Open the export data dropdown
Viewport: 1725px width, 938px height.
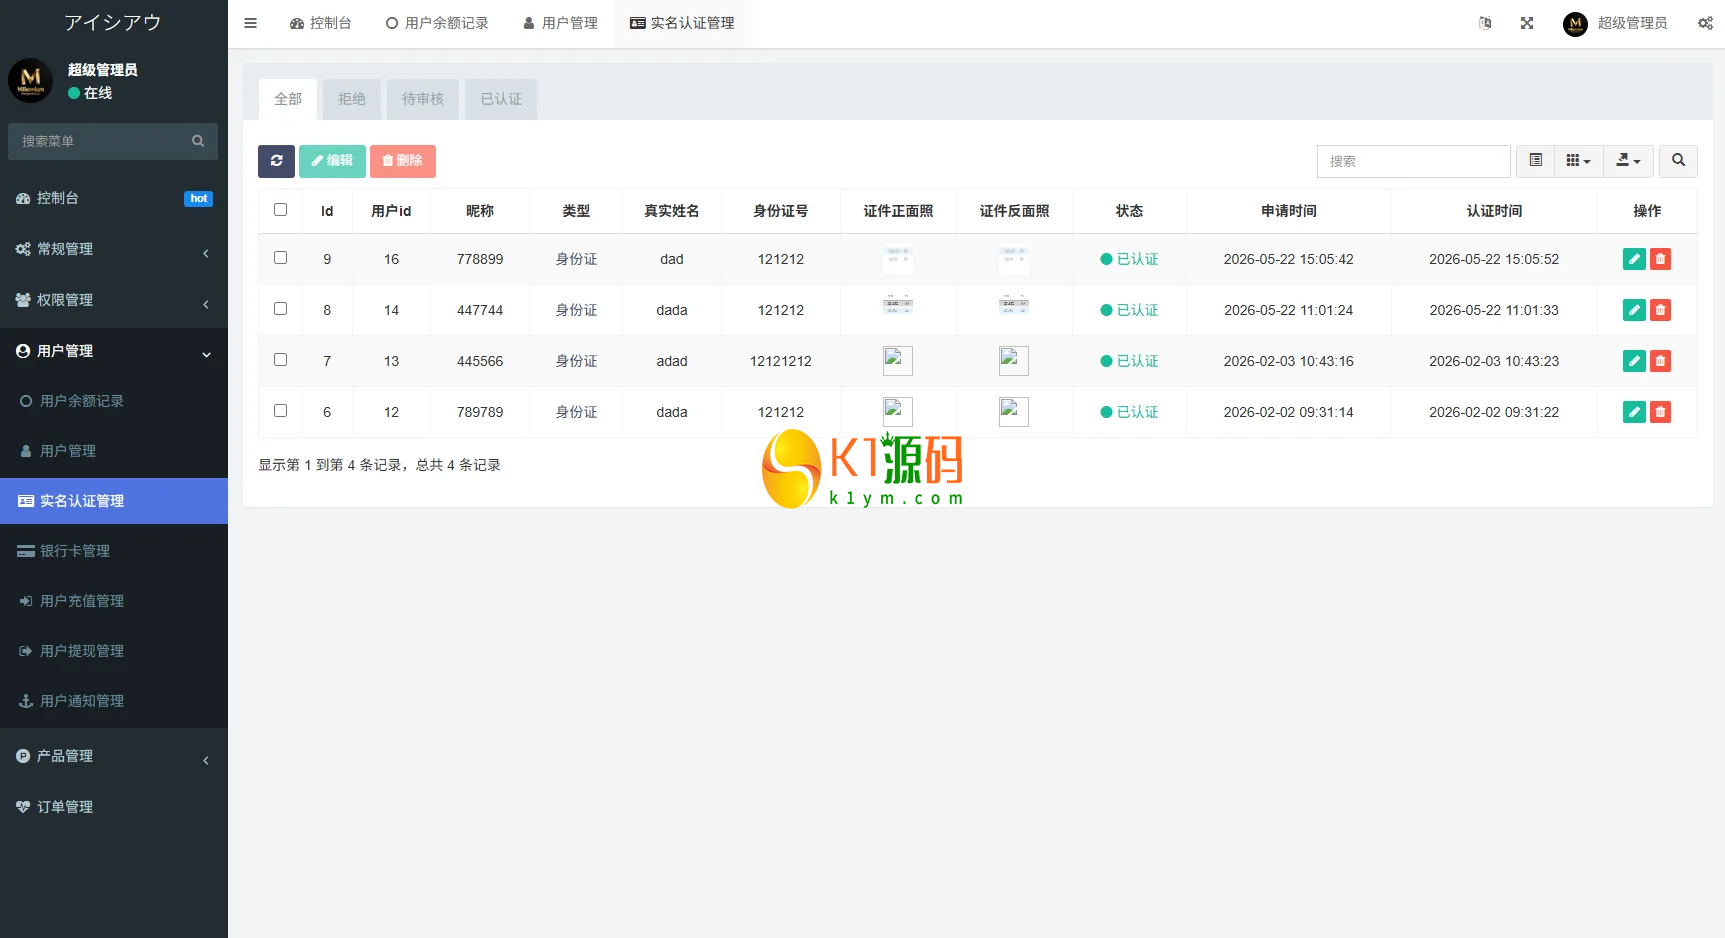point(1628,161)
